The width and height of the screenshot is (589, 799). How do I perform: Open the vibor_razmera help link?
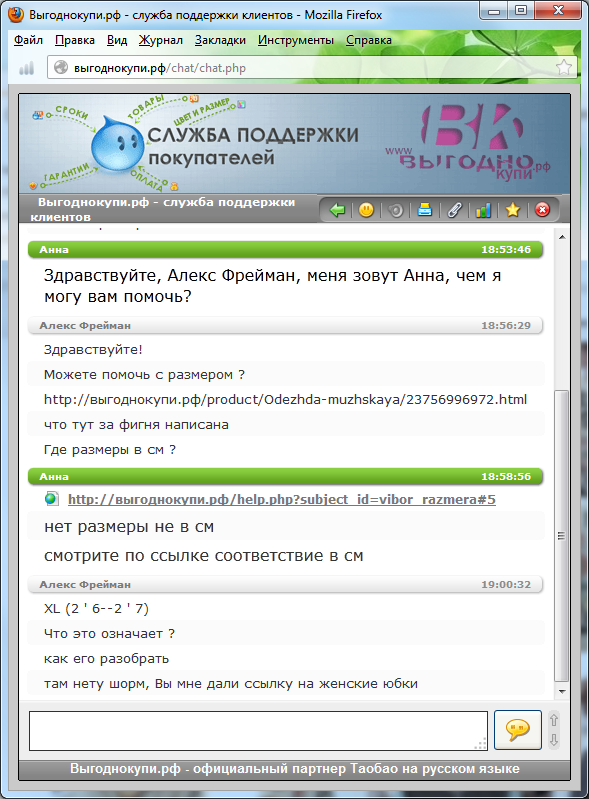(x=282, y=499)
